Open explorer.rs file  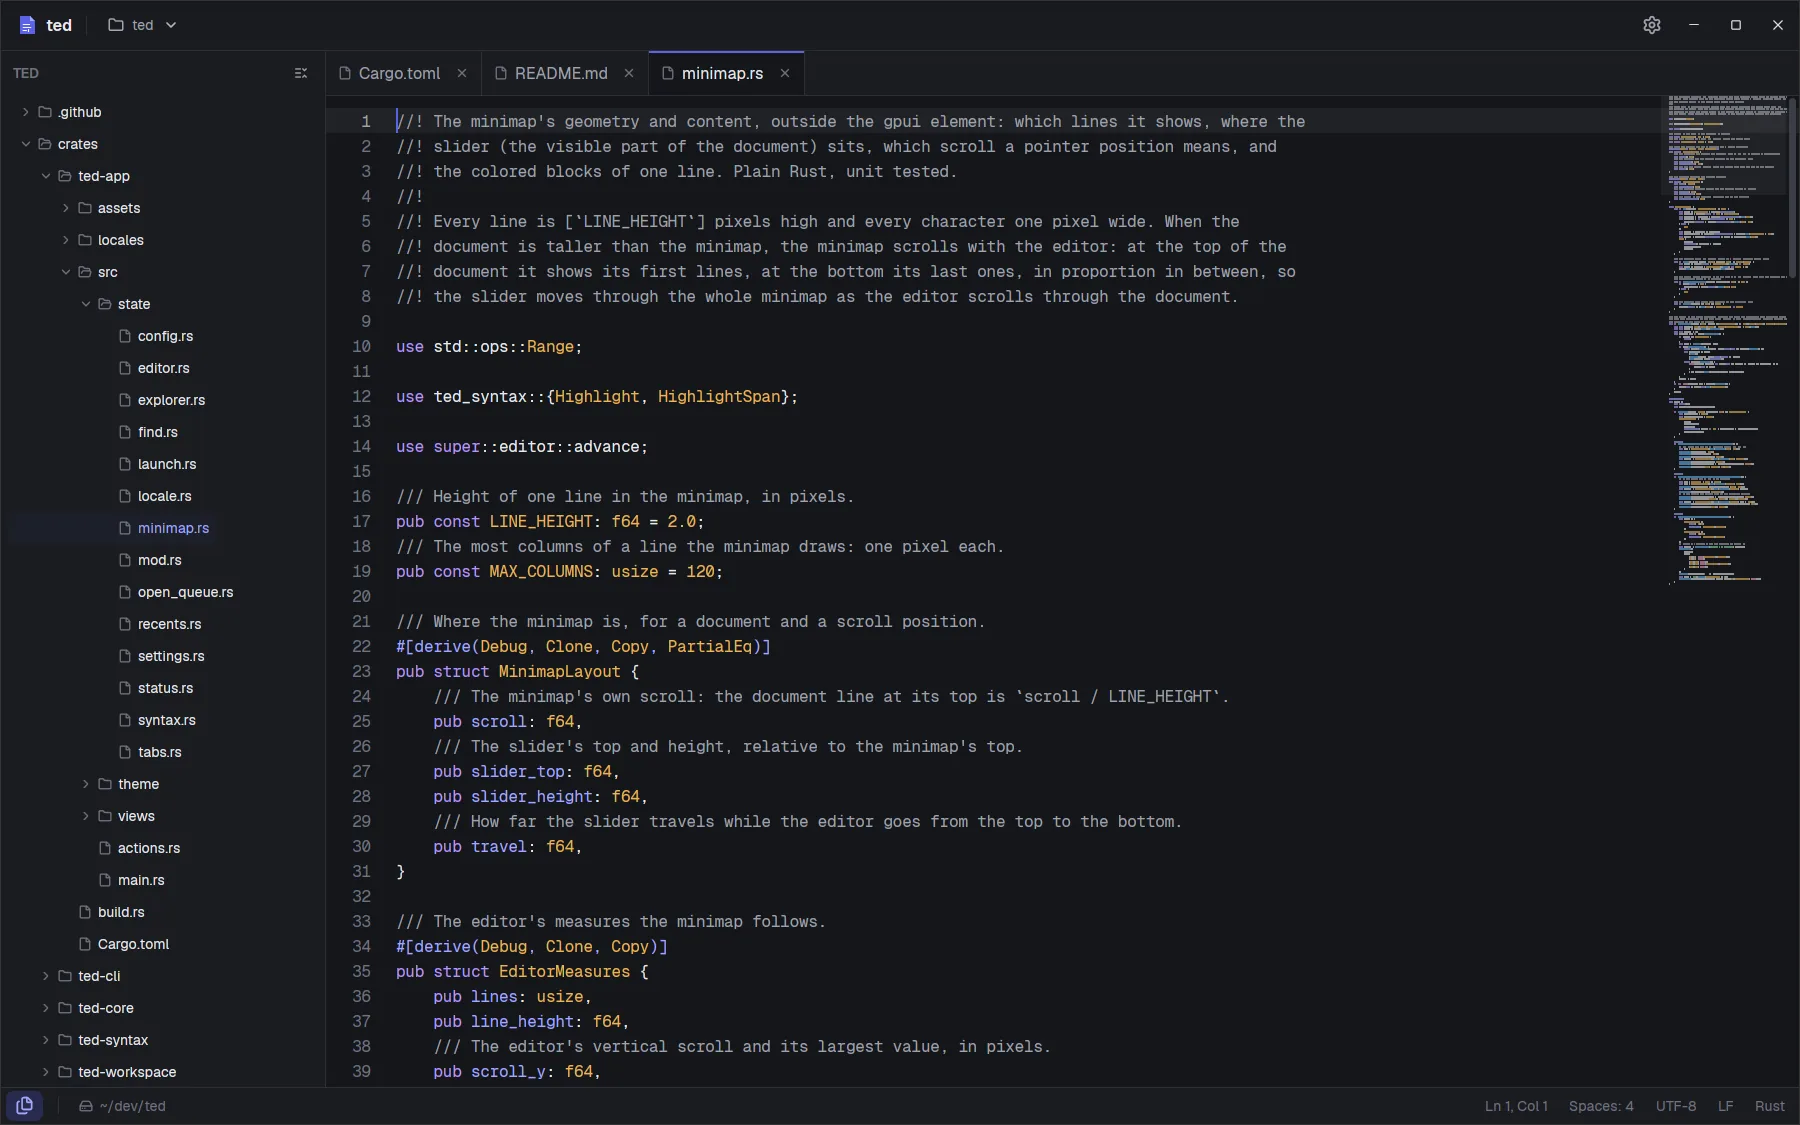[165, 400]
